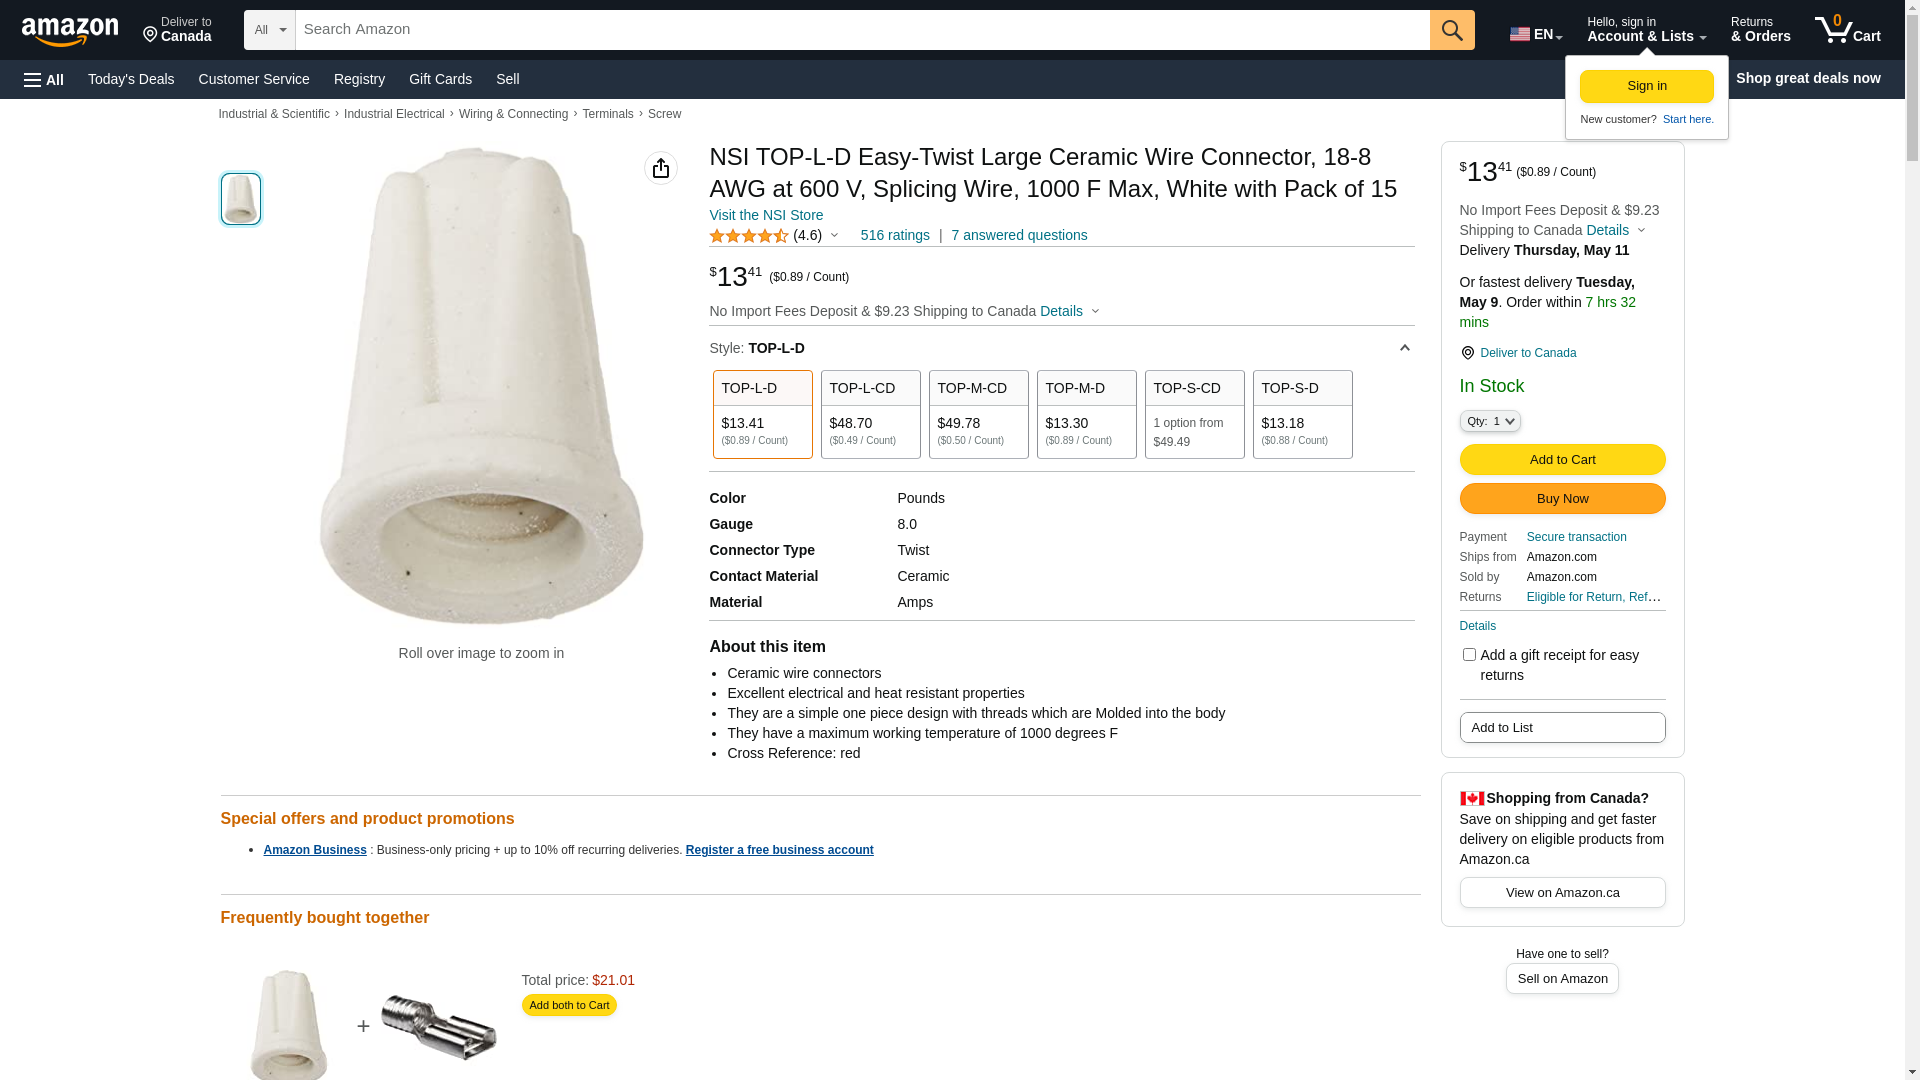The height and width of the screenshot is (1080, 1920).
Task: Open the EN language flag selector
Action: click(1535, 34)
